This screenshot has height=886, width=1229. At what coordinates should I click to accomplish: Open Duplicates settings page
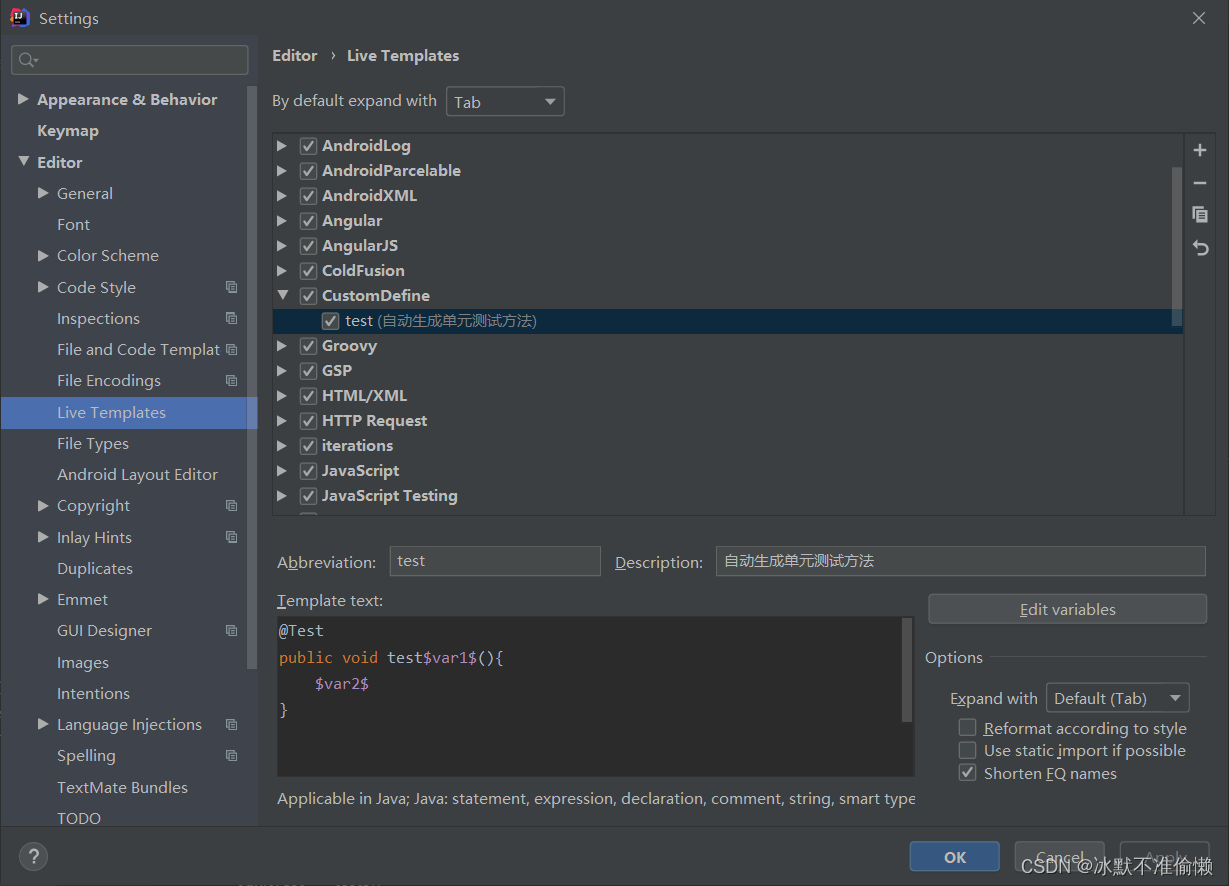coord(95,568)
